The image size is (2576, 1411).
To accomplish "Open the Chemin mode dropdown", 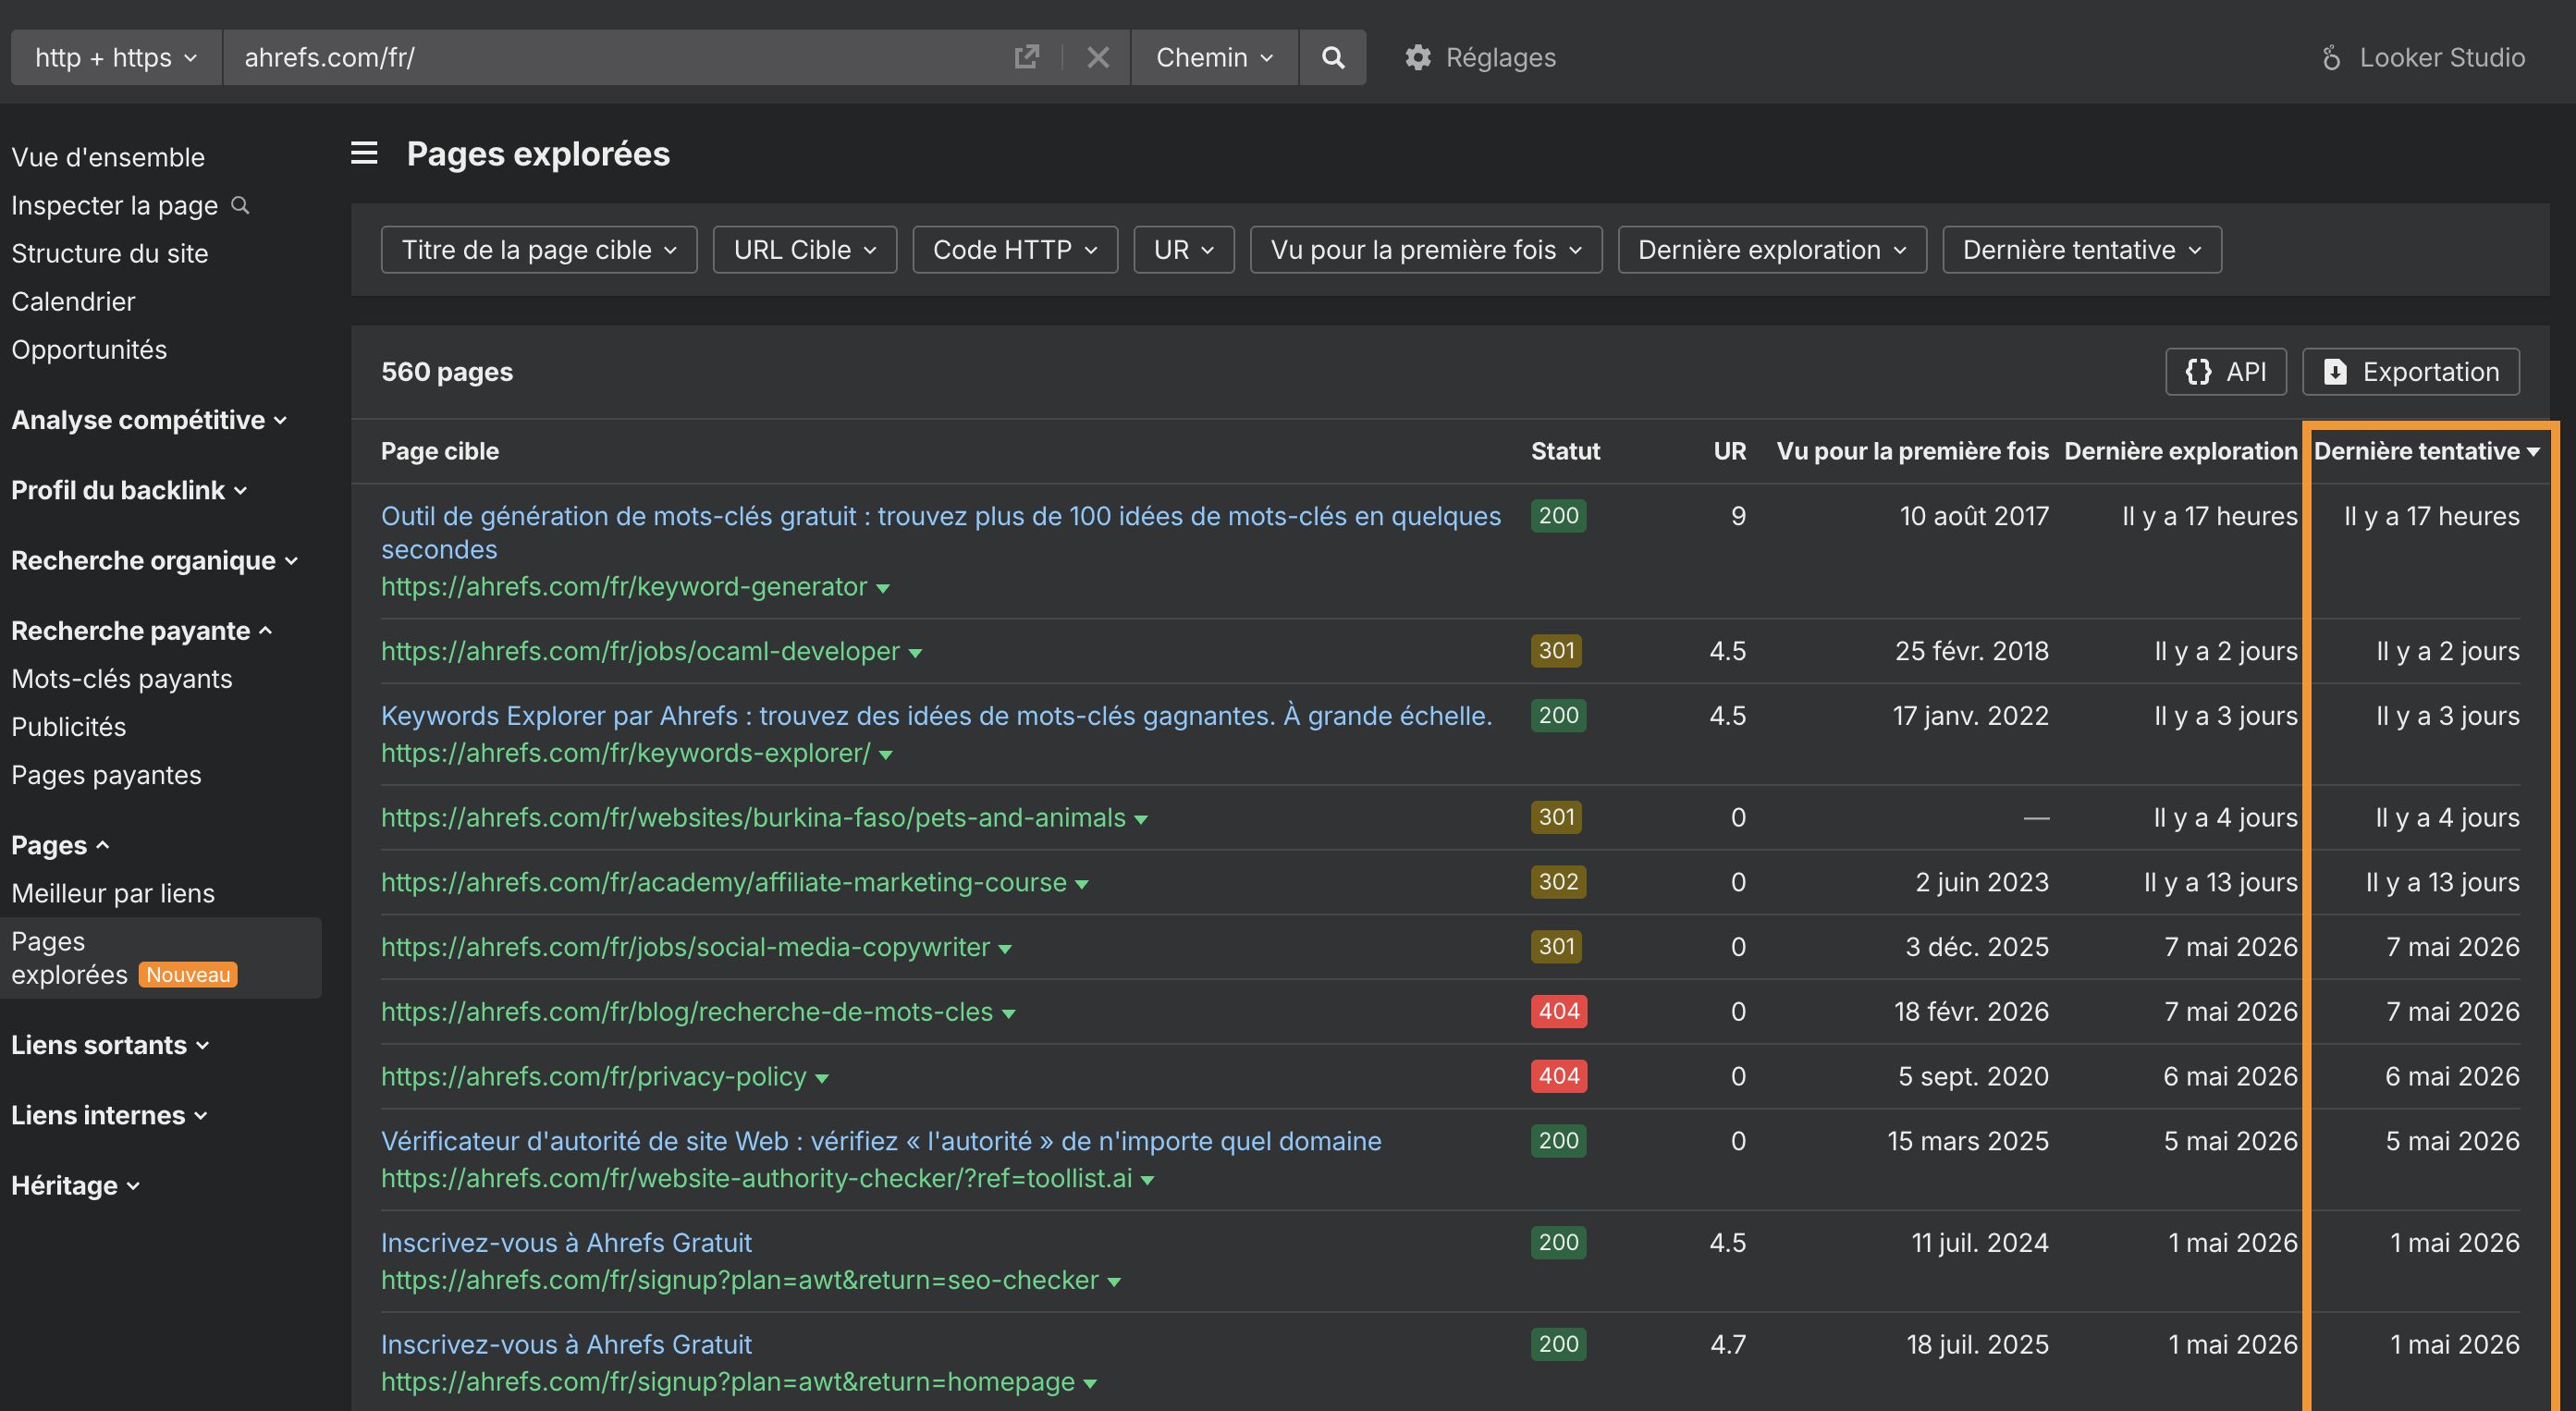I will point(1214,57).
